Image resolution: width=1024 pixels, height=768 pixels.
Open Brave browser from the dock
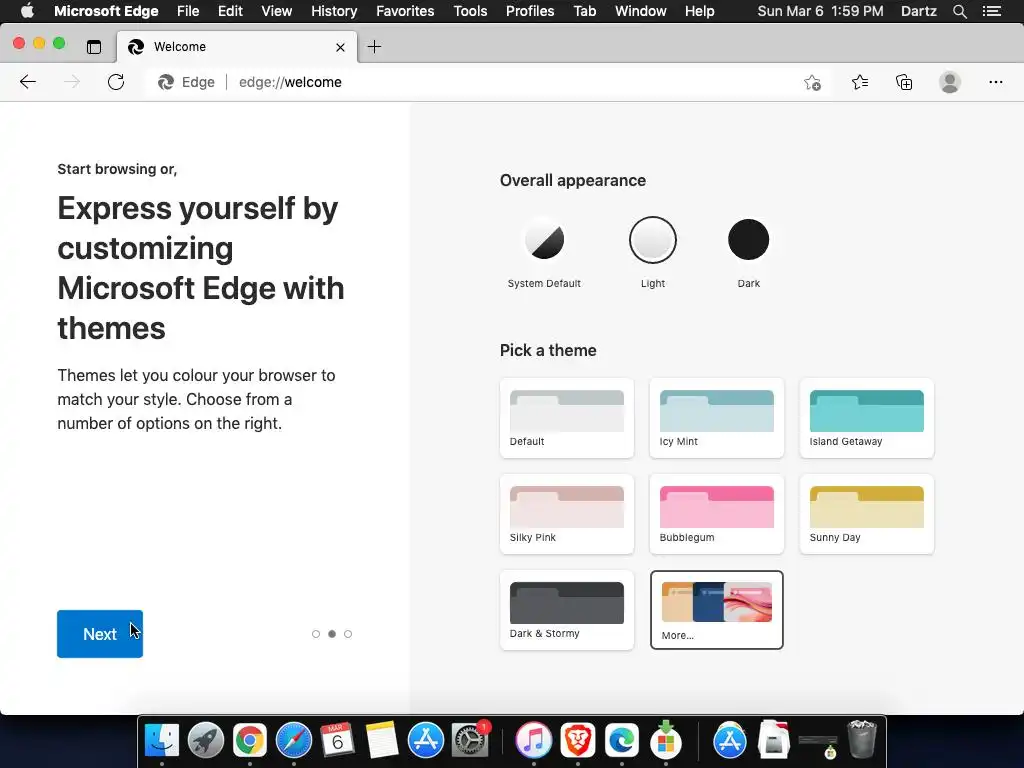click(x=578, y=741)
